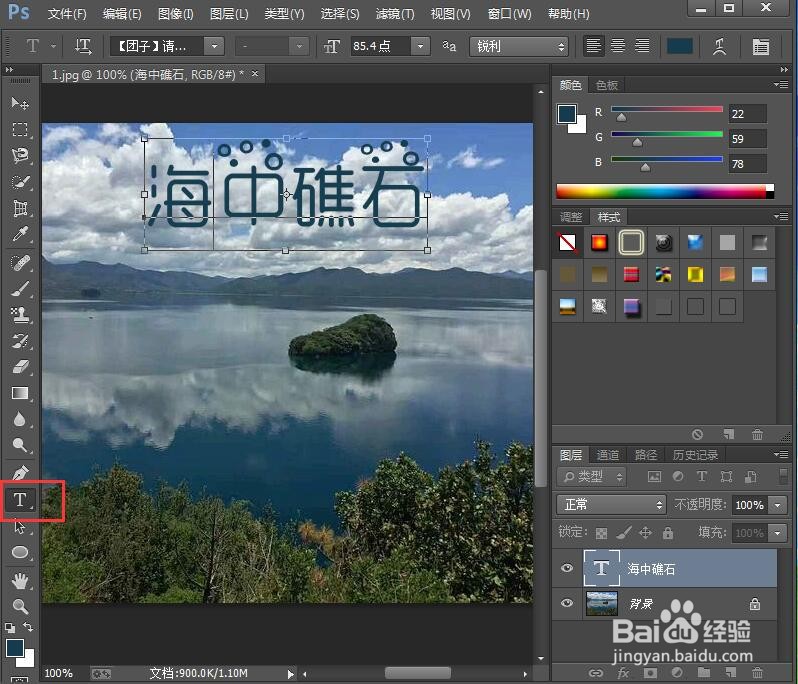The image size is (798, 684).
Task: Create a new layer group
Action: [x=704, y=673]
